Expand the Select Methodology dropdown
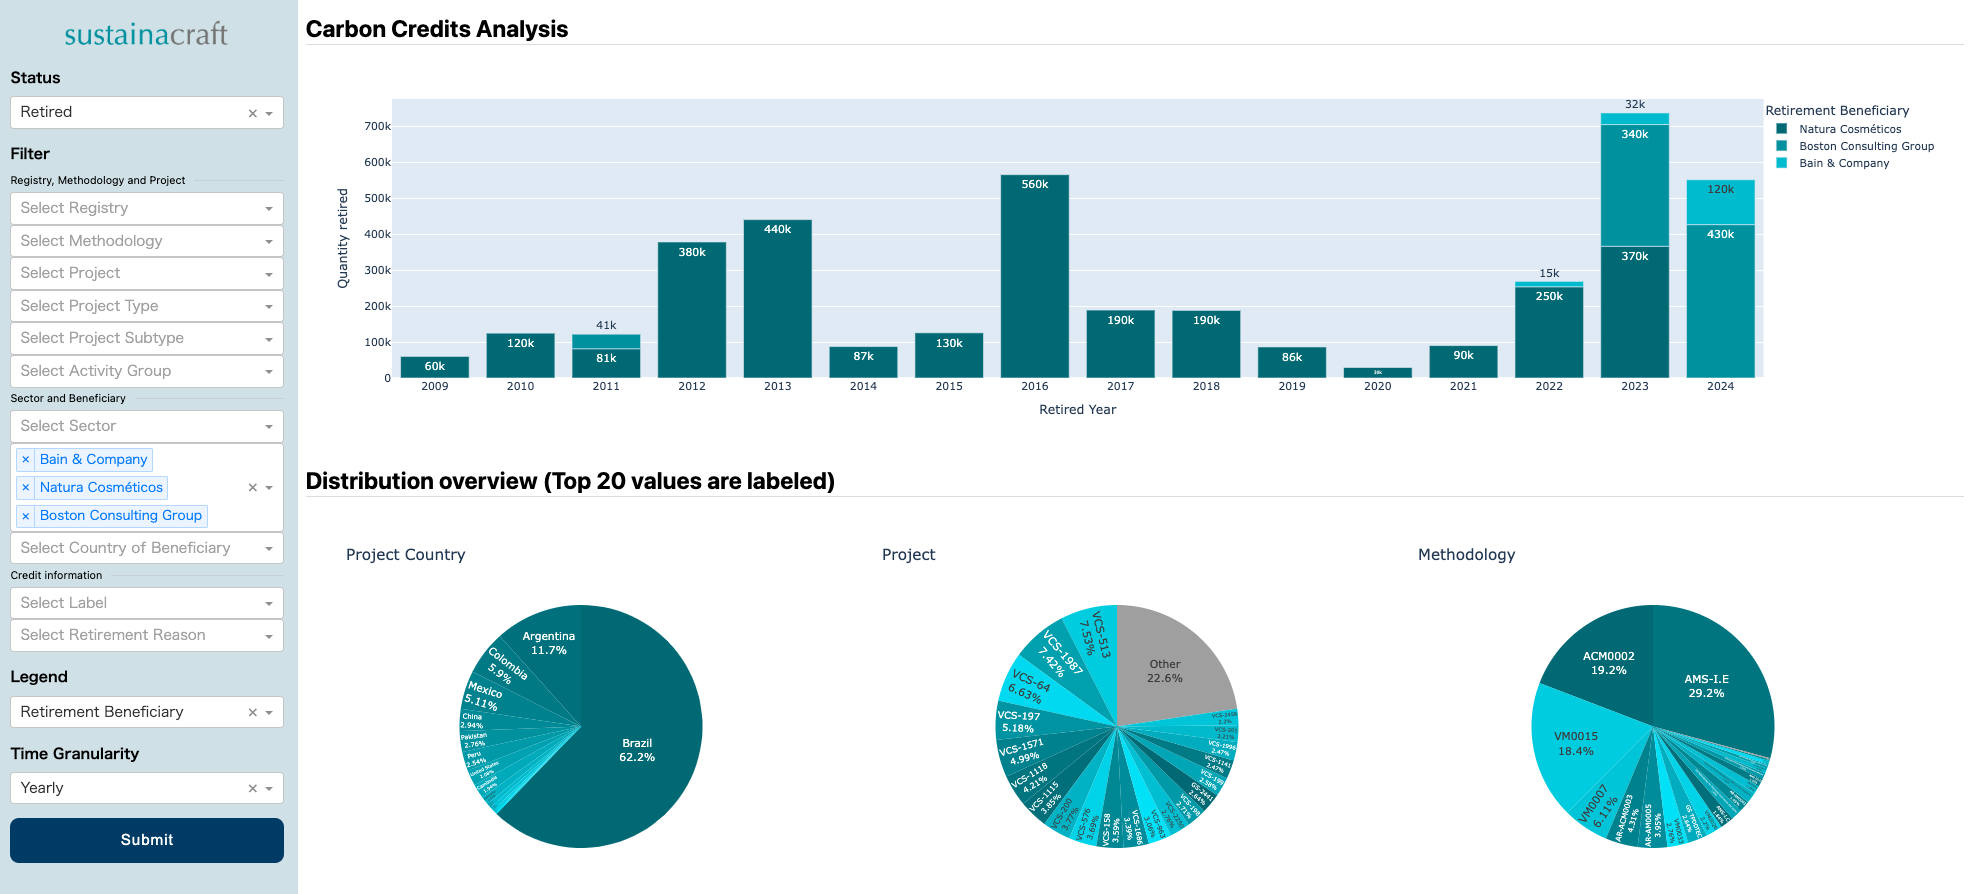 (x=146, y=241)
